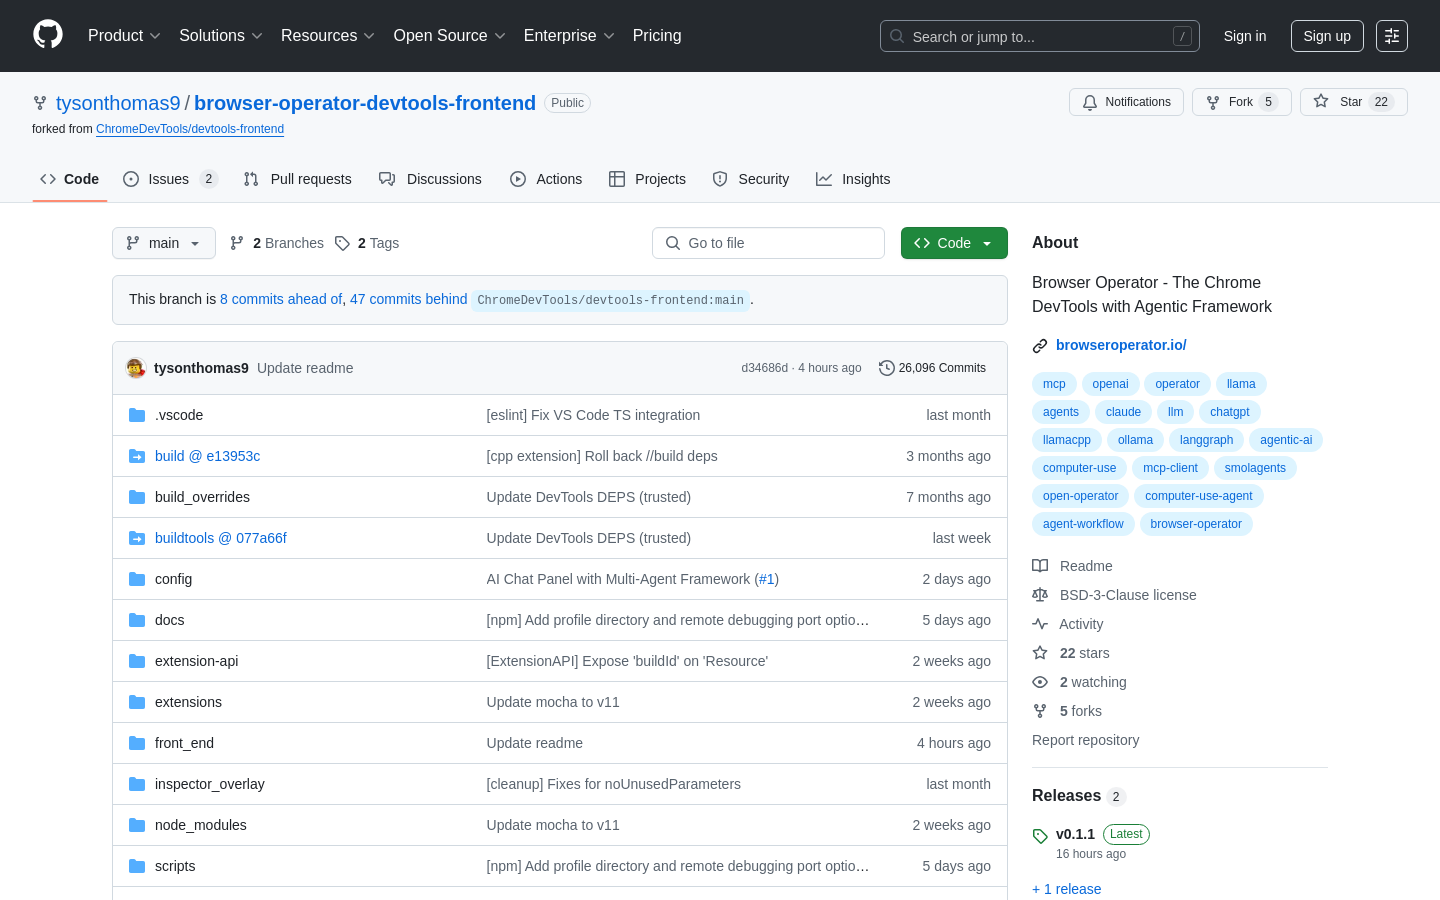Click the docs folder icon
Screen dimensions: 1440x900
point(137,620)
